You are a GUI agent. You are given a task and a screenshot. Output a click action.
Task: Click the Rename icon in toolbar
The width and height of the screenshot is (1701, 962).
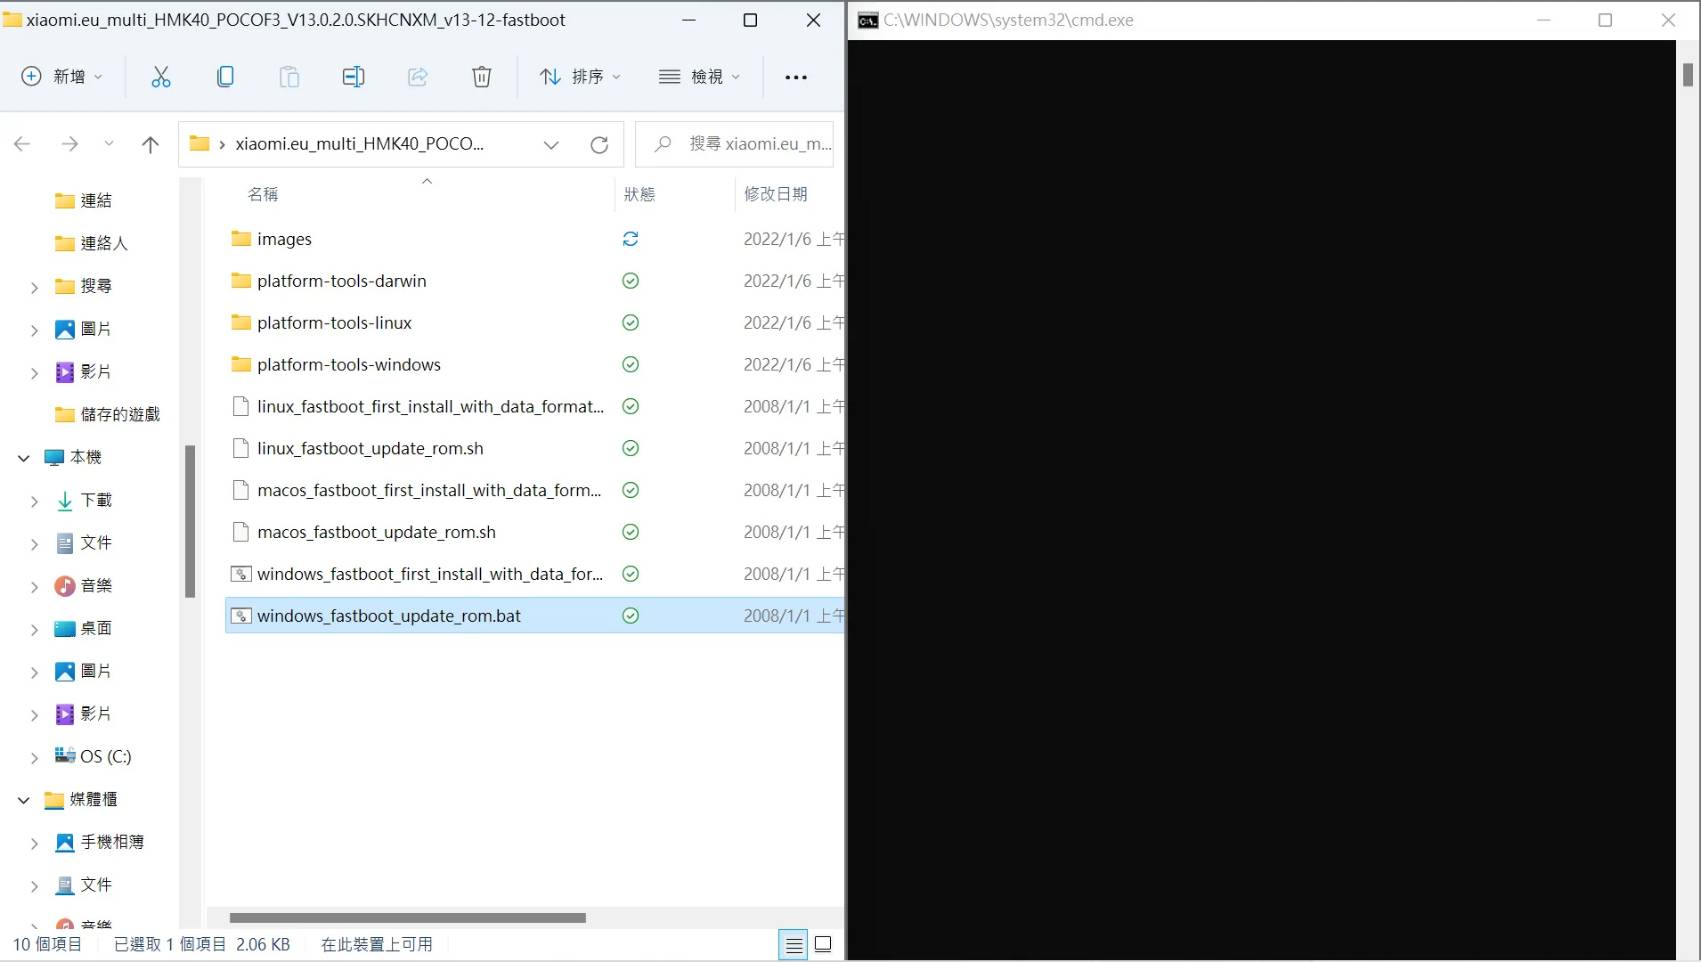pyautogui.click(x=353, y=77)
